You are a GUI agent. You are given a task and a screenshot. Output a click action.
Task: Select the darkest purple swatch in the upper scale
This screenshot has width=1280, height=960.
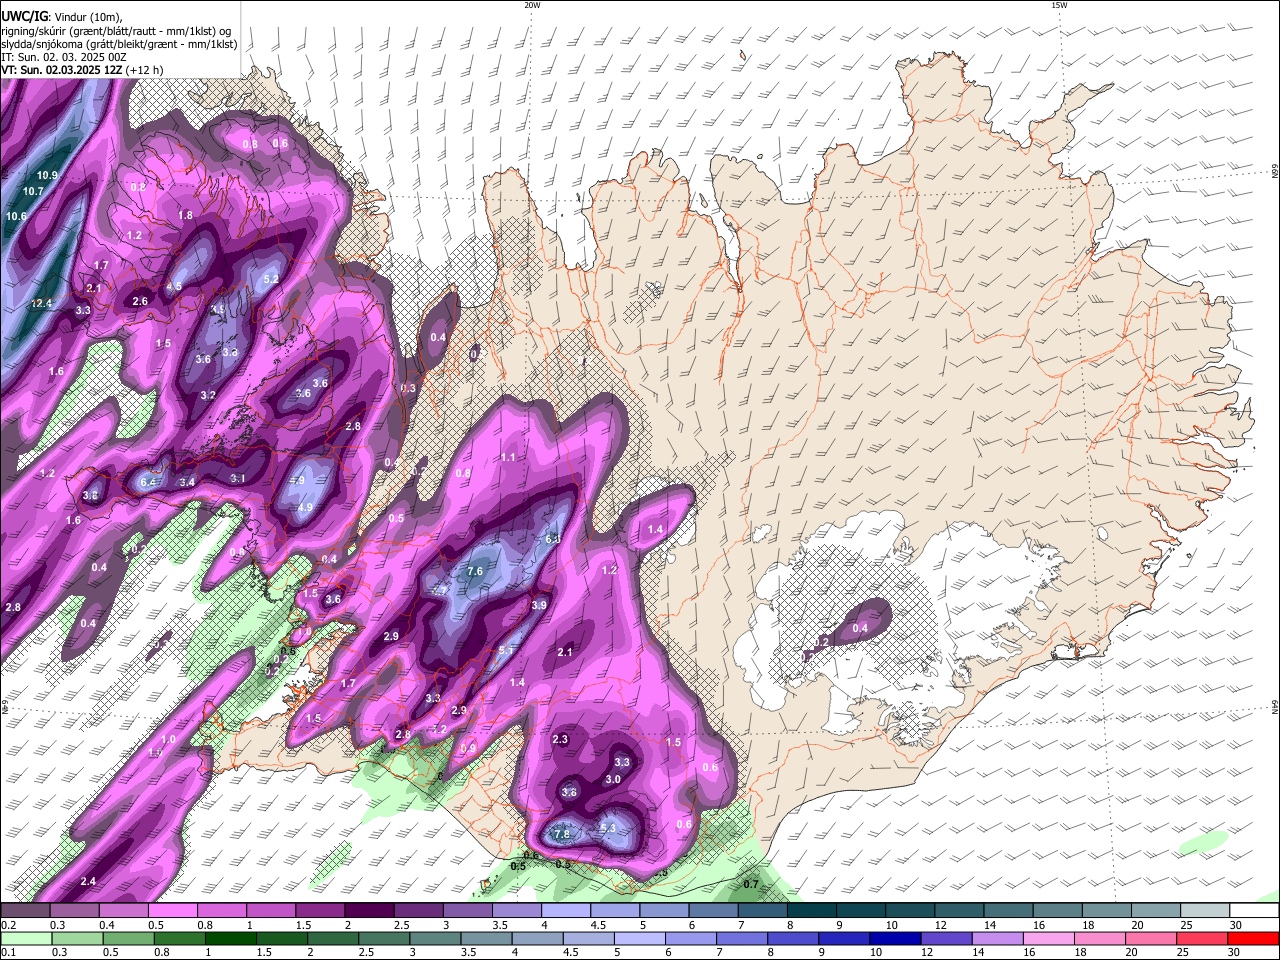369,910
